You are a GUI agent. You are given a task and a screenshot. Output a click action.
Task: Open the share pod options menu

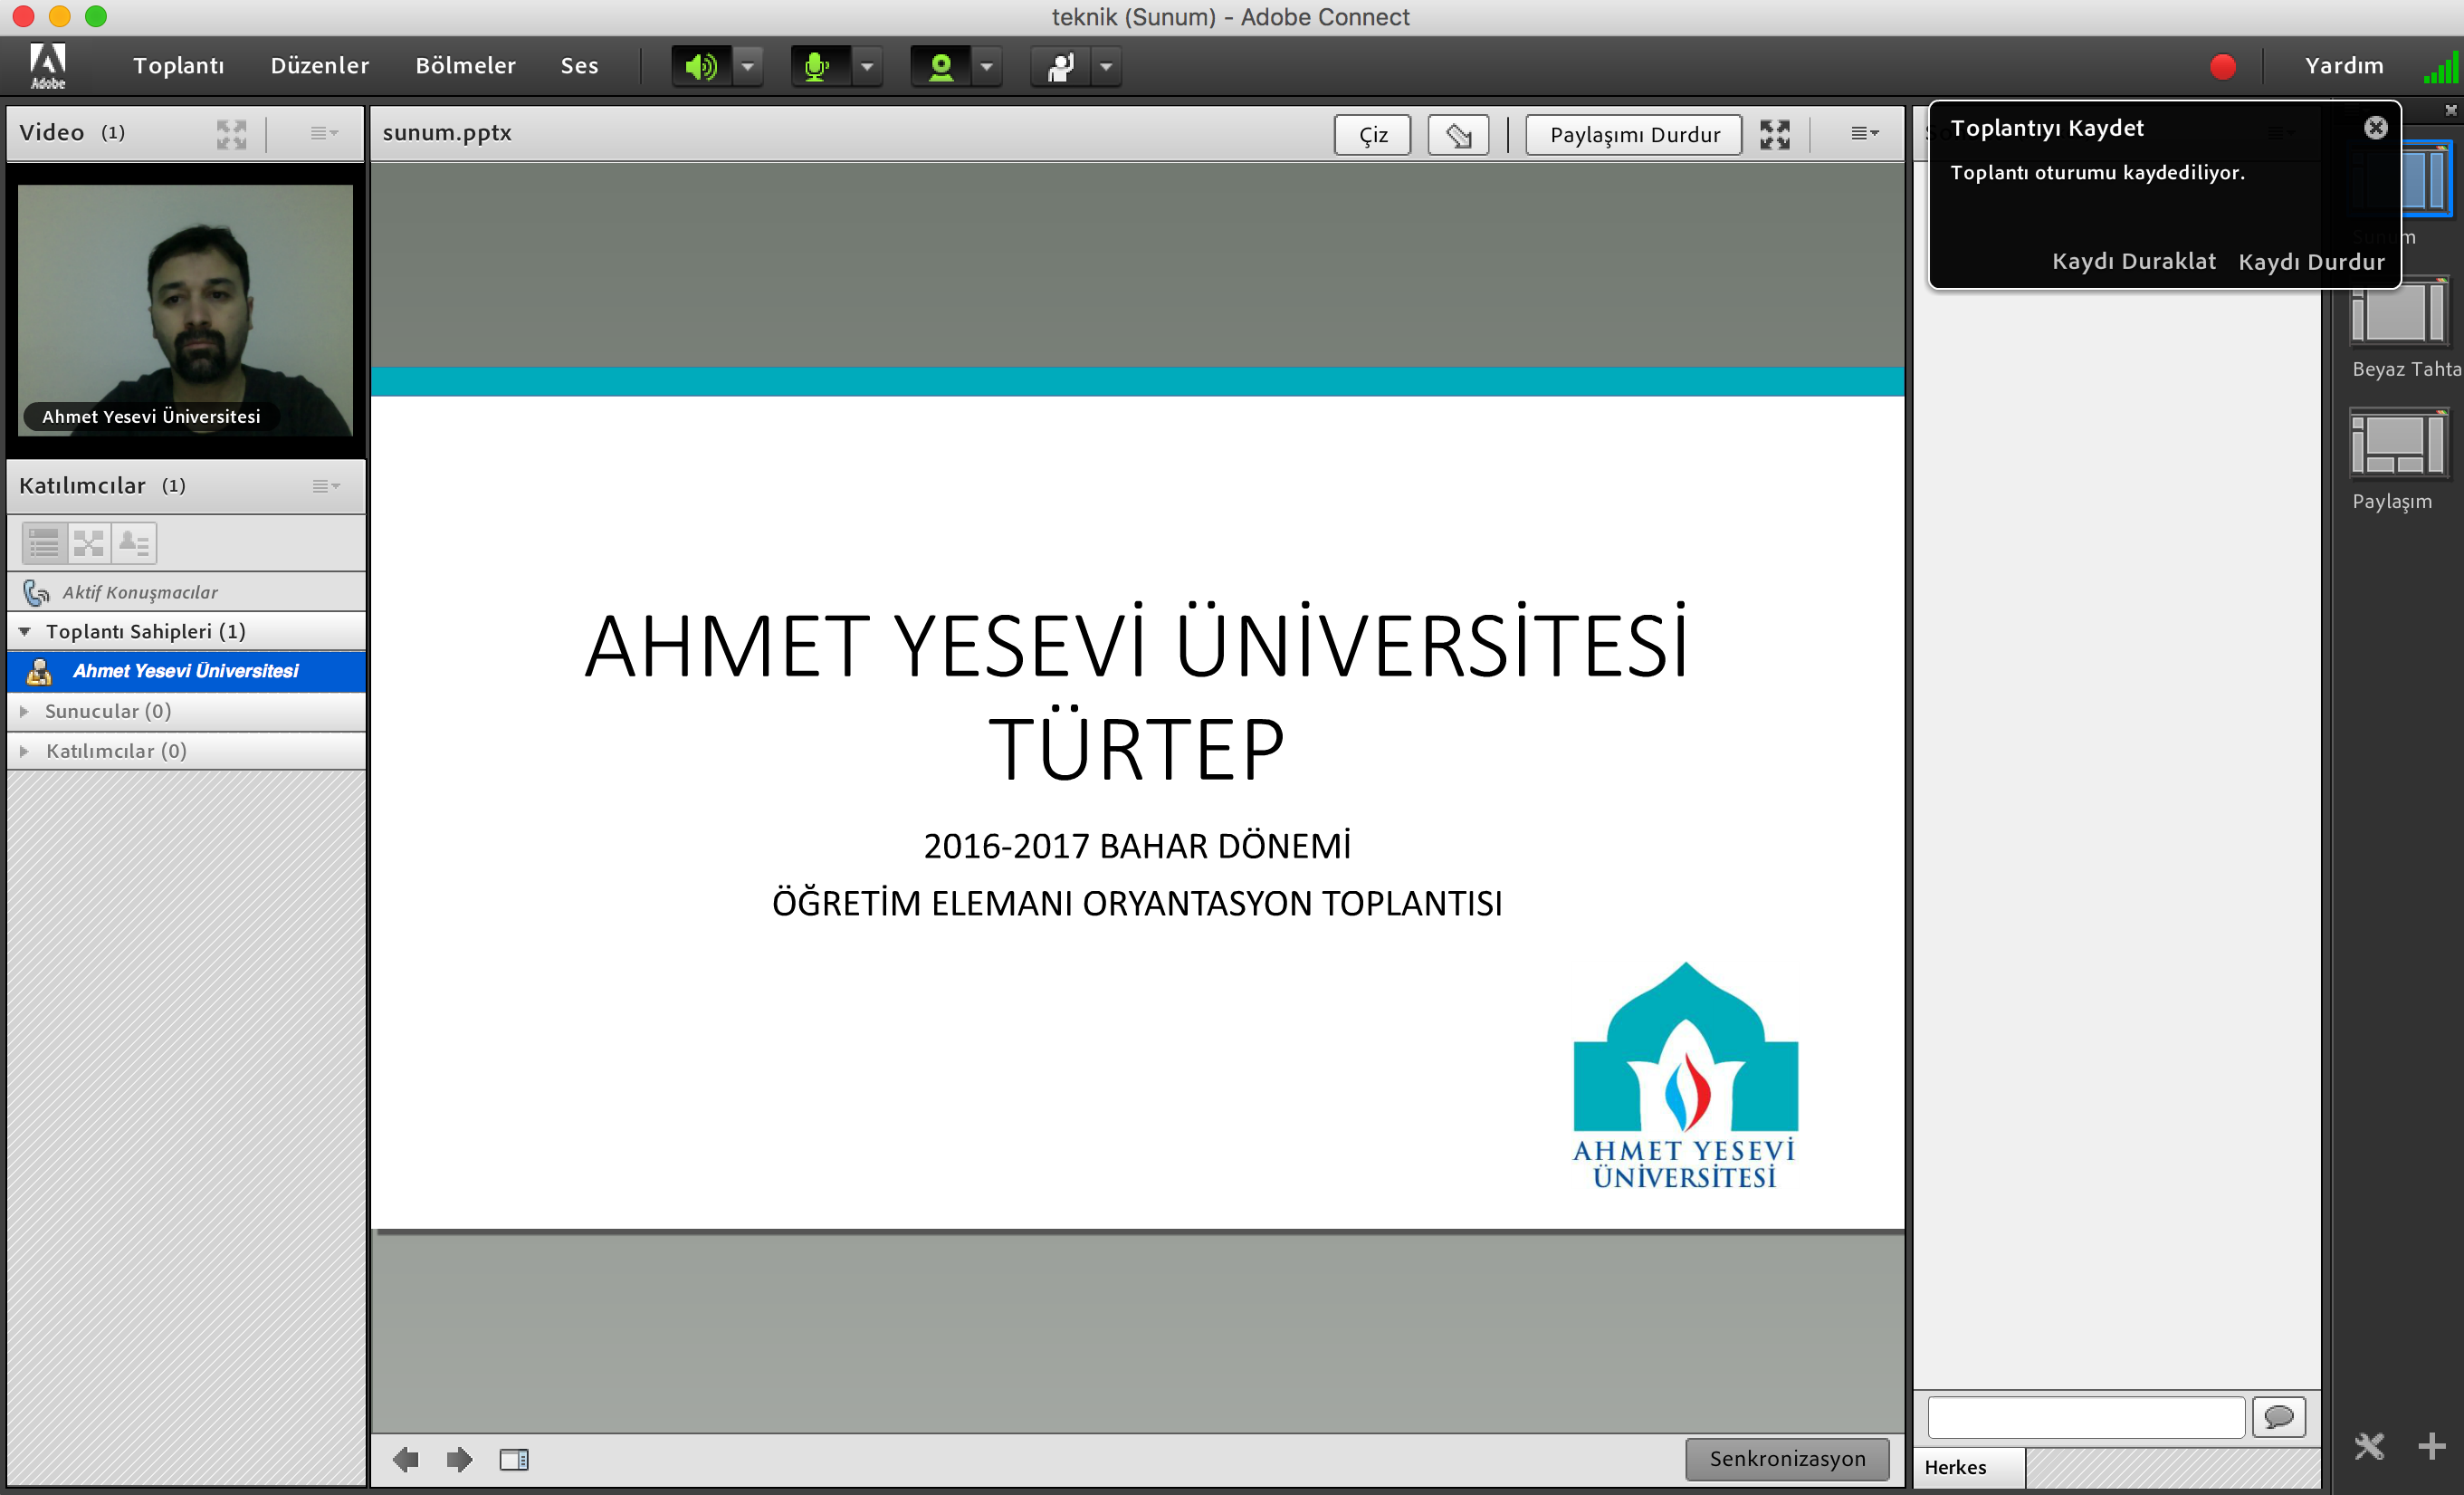(x=1864, y=133)
